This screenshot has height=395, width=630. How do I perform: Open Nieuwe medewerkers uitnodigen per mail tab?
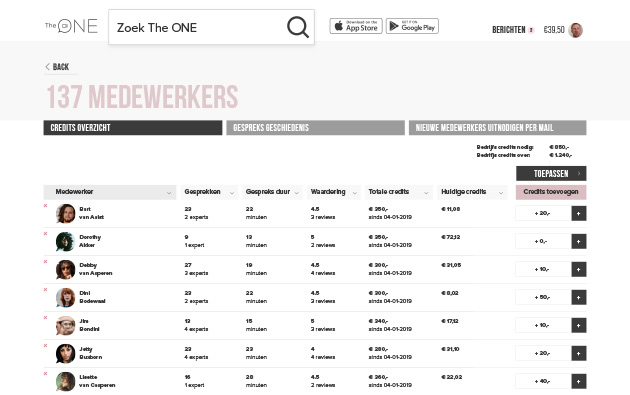pyautogui.click(x=497, y=128)
